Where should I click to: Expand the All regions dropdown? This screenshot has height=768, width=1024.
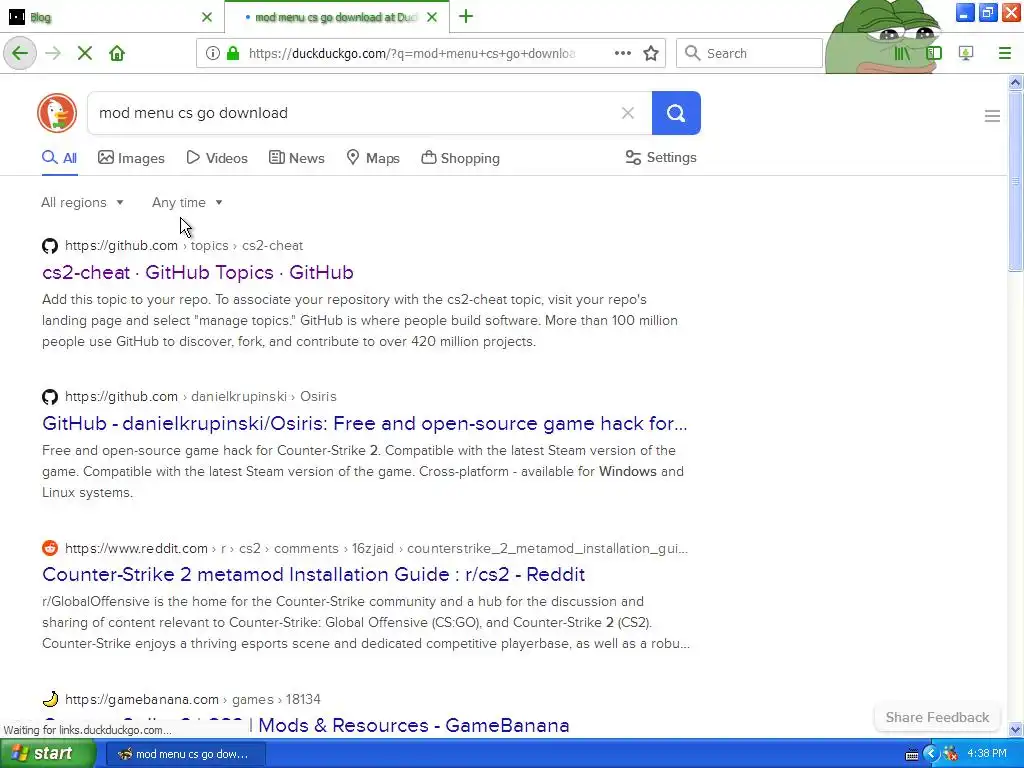[82, 202]
